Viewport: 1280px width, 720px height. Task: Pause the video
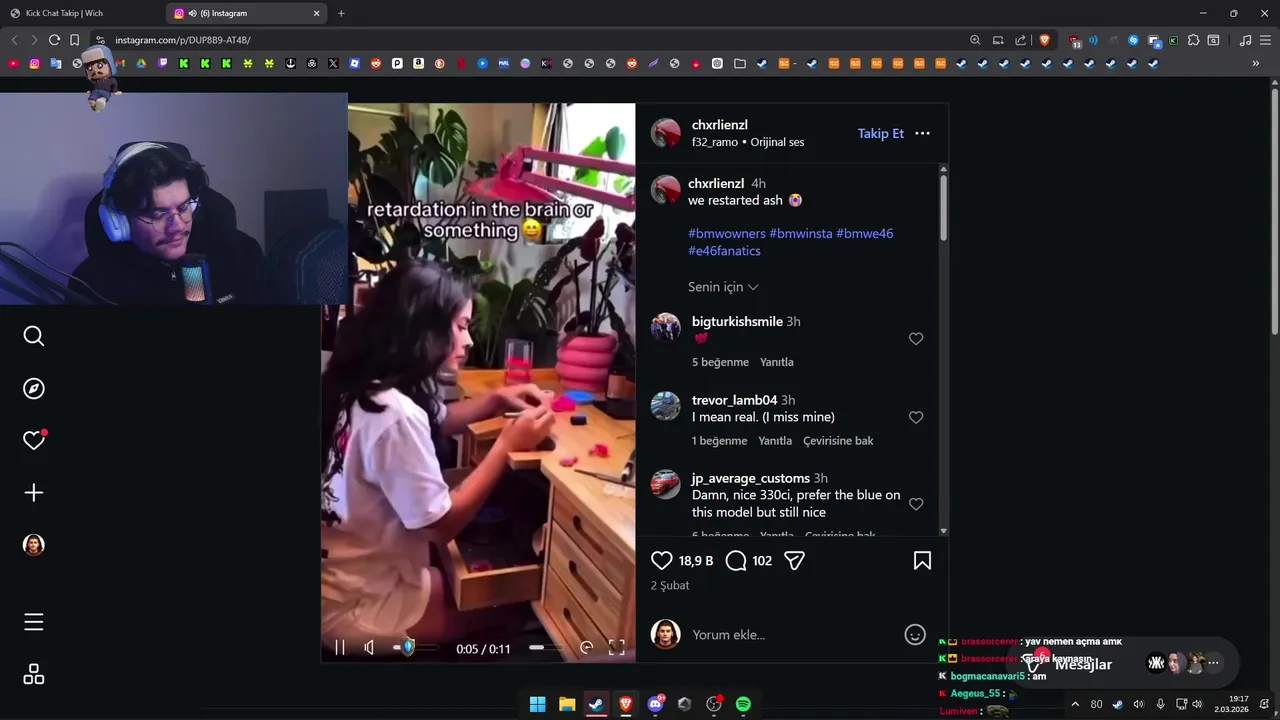point(340,648)
